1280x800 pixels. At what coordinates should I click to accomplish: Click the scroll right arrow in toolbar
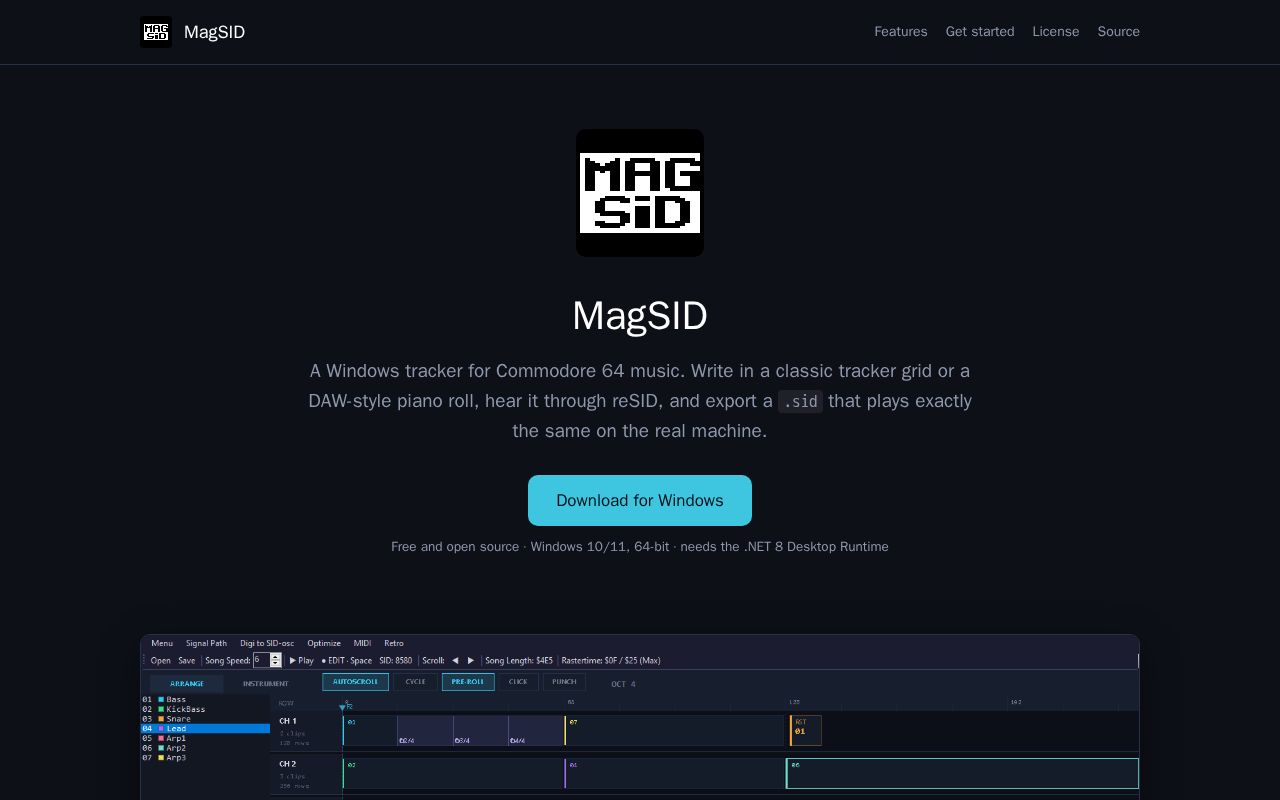[471, 660]
